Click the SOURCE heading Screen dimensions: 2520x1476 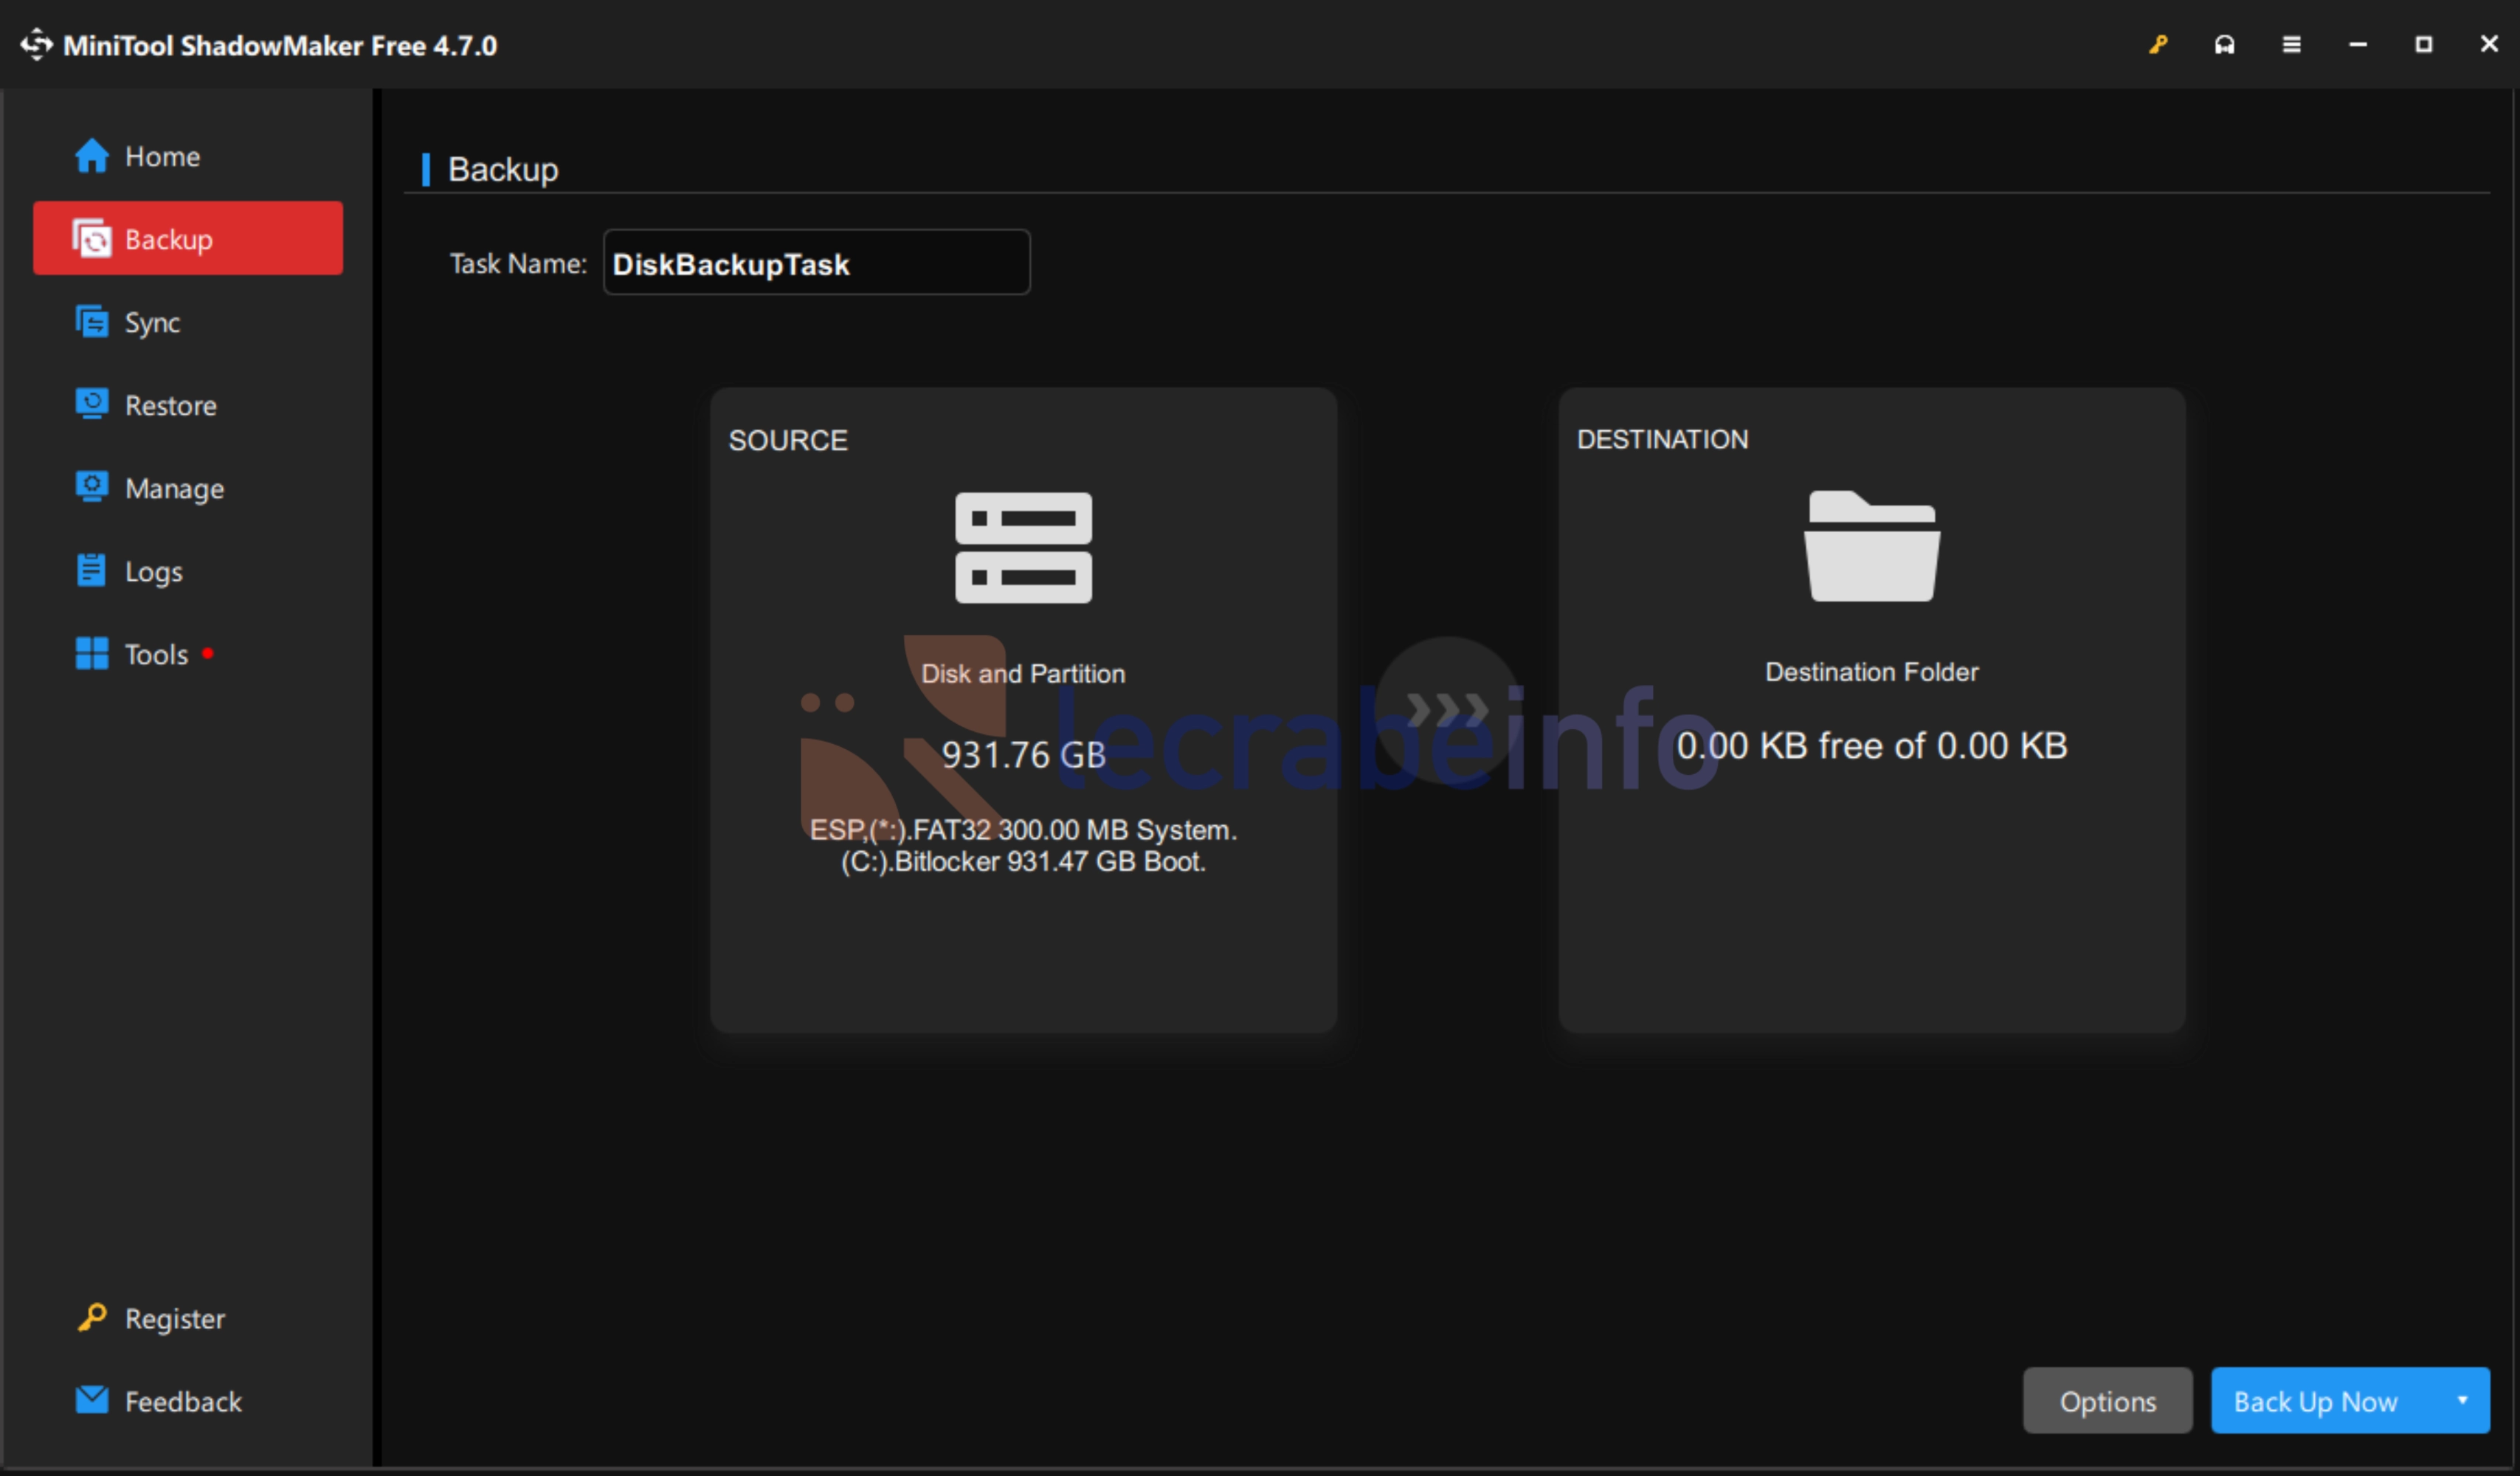(x=788, y=440)
